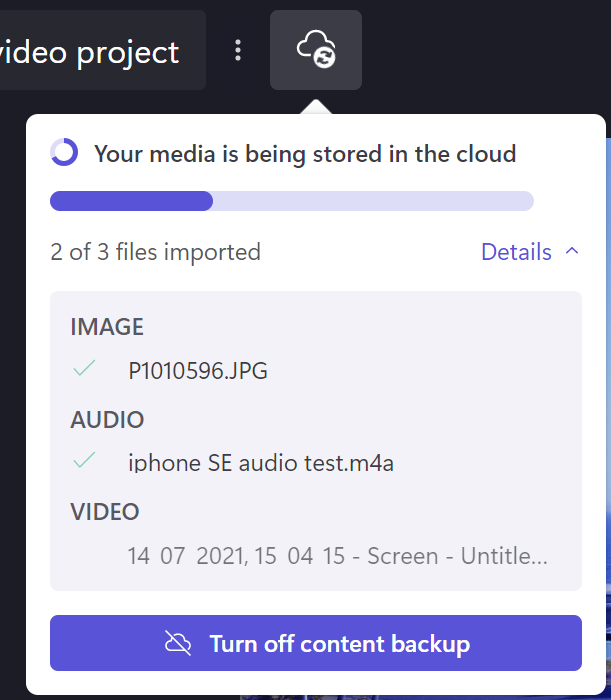Click the cloud sync backup icon

point(316,50)
